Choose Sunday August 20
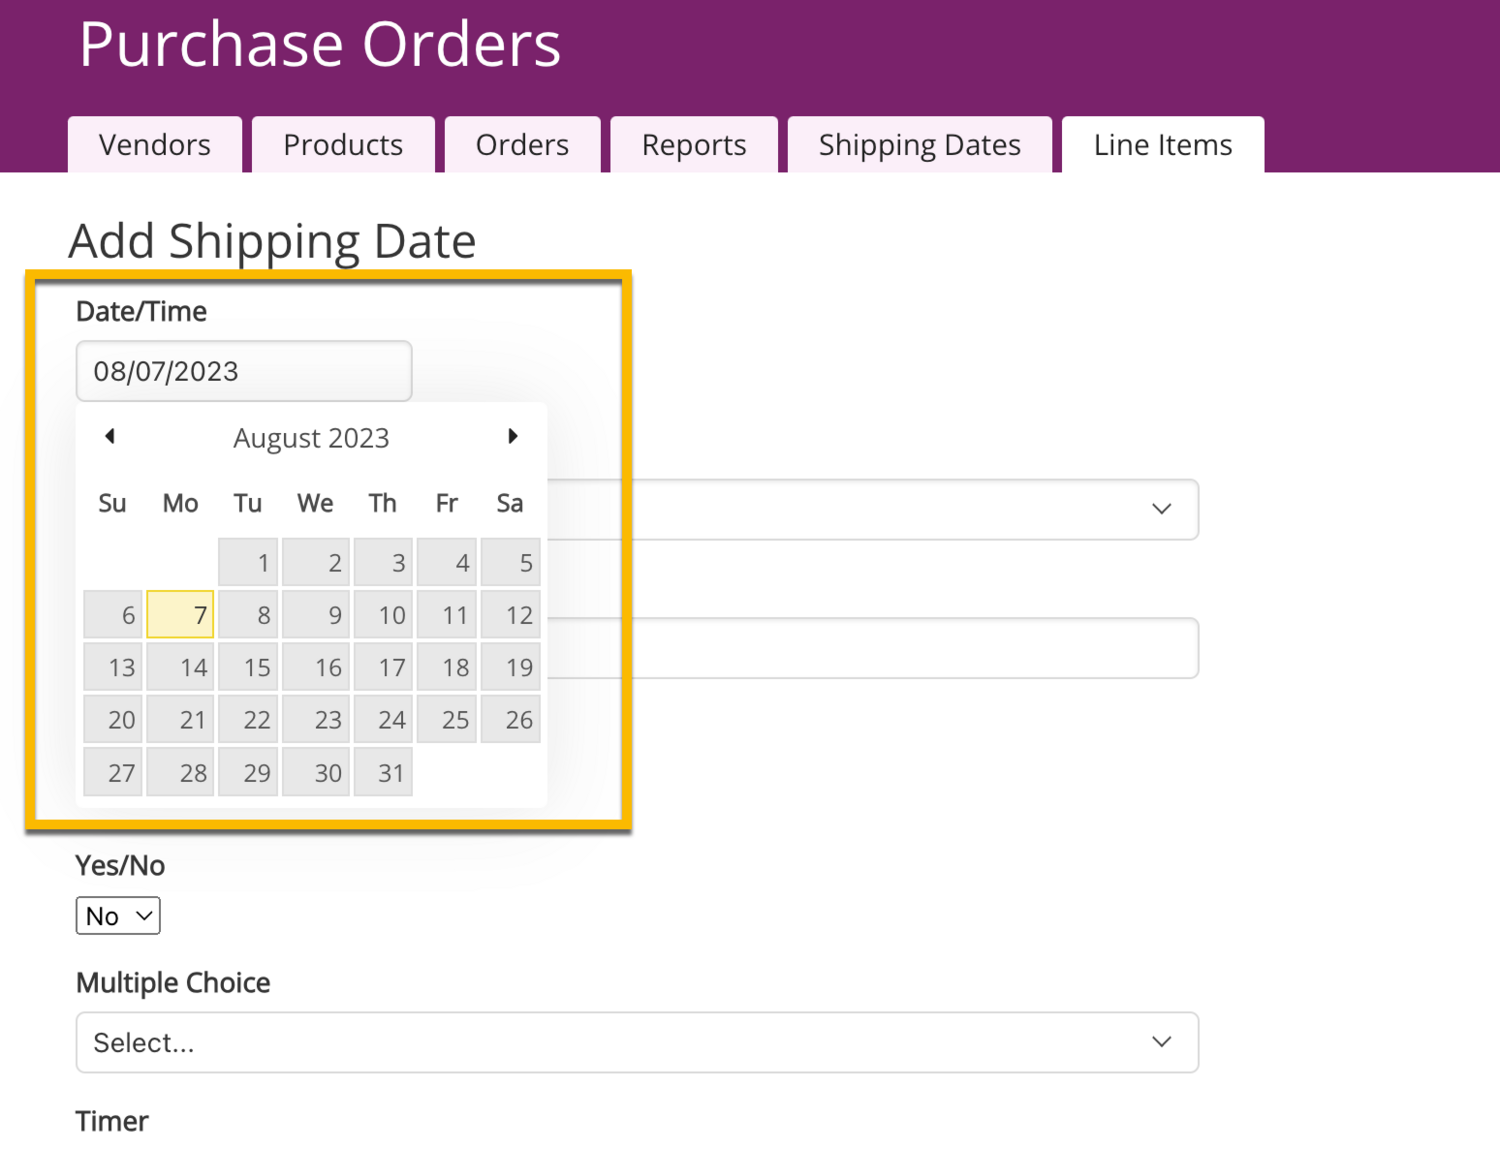Viewport: 1500px width, 1149px height. [x=113, y=719]
